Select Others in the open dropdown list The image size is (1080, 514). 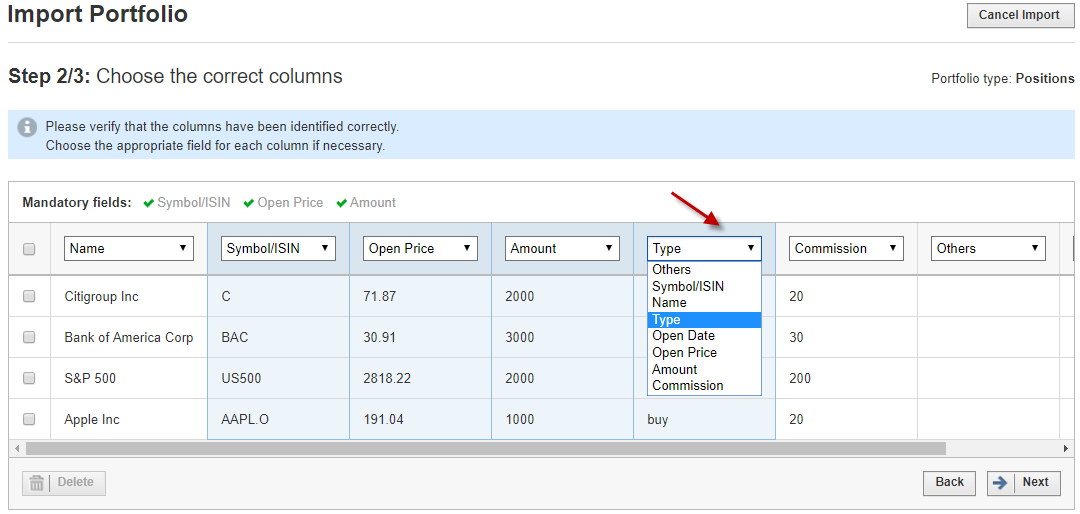point(704,269)
